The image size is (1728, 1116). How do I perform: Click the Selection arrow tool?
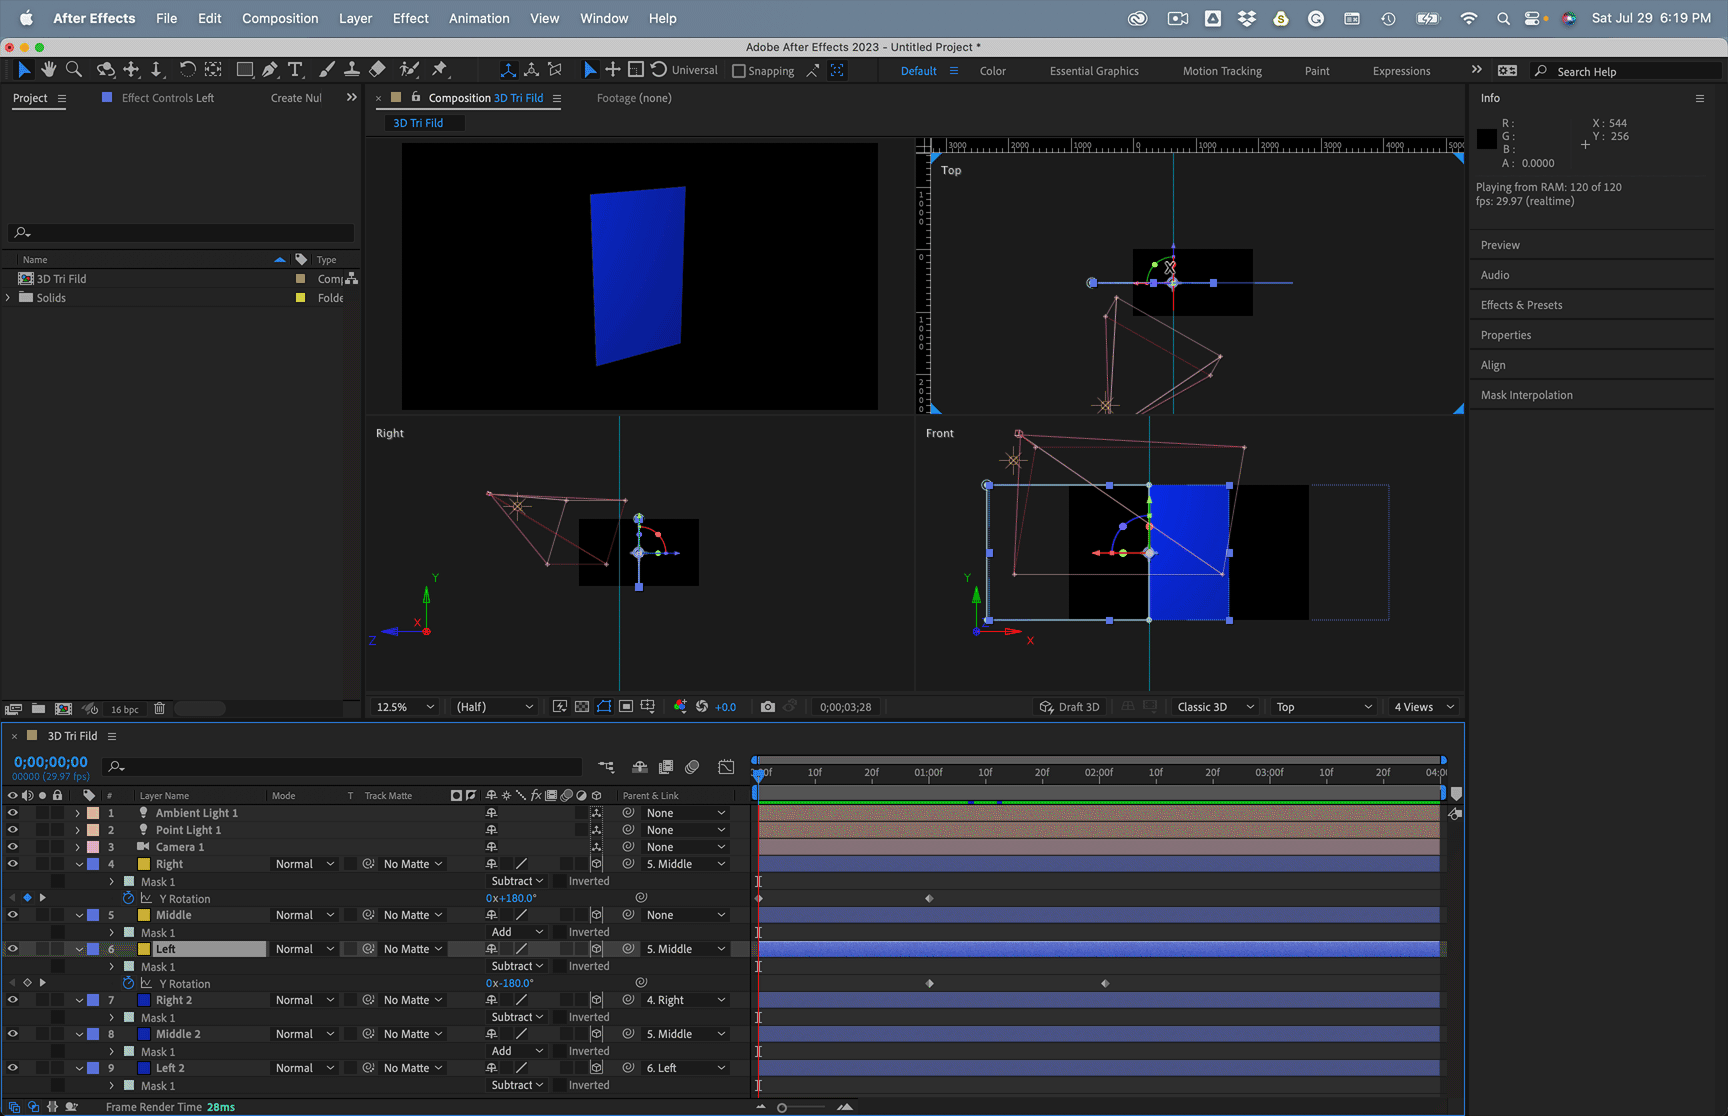click(24, 70)
